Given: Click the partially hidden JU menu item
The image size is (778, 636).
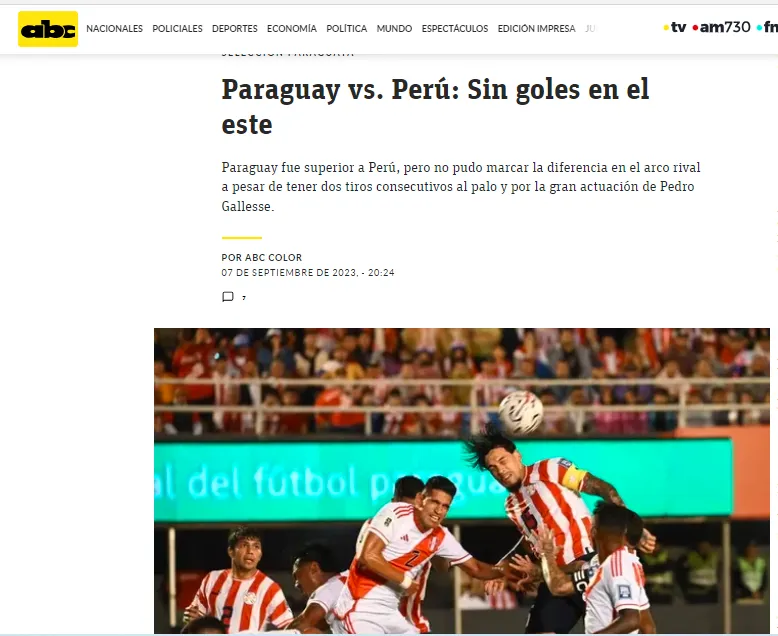Looking at the screenshot, I should 590,29.
